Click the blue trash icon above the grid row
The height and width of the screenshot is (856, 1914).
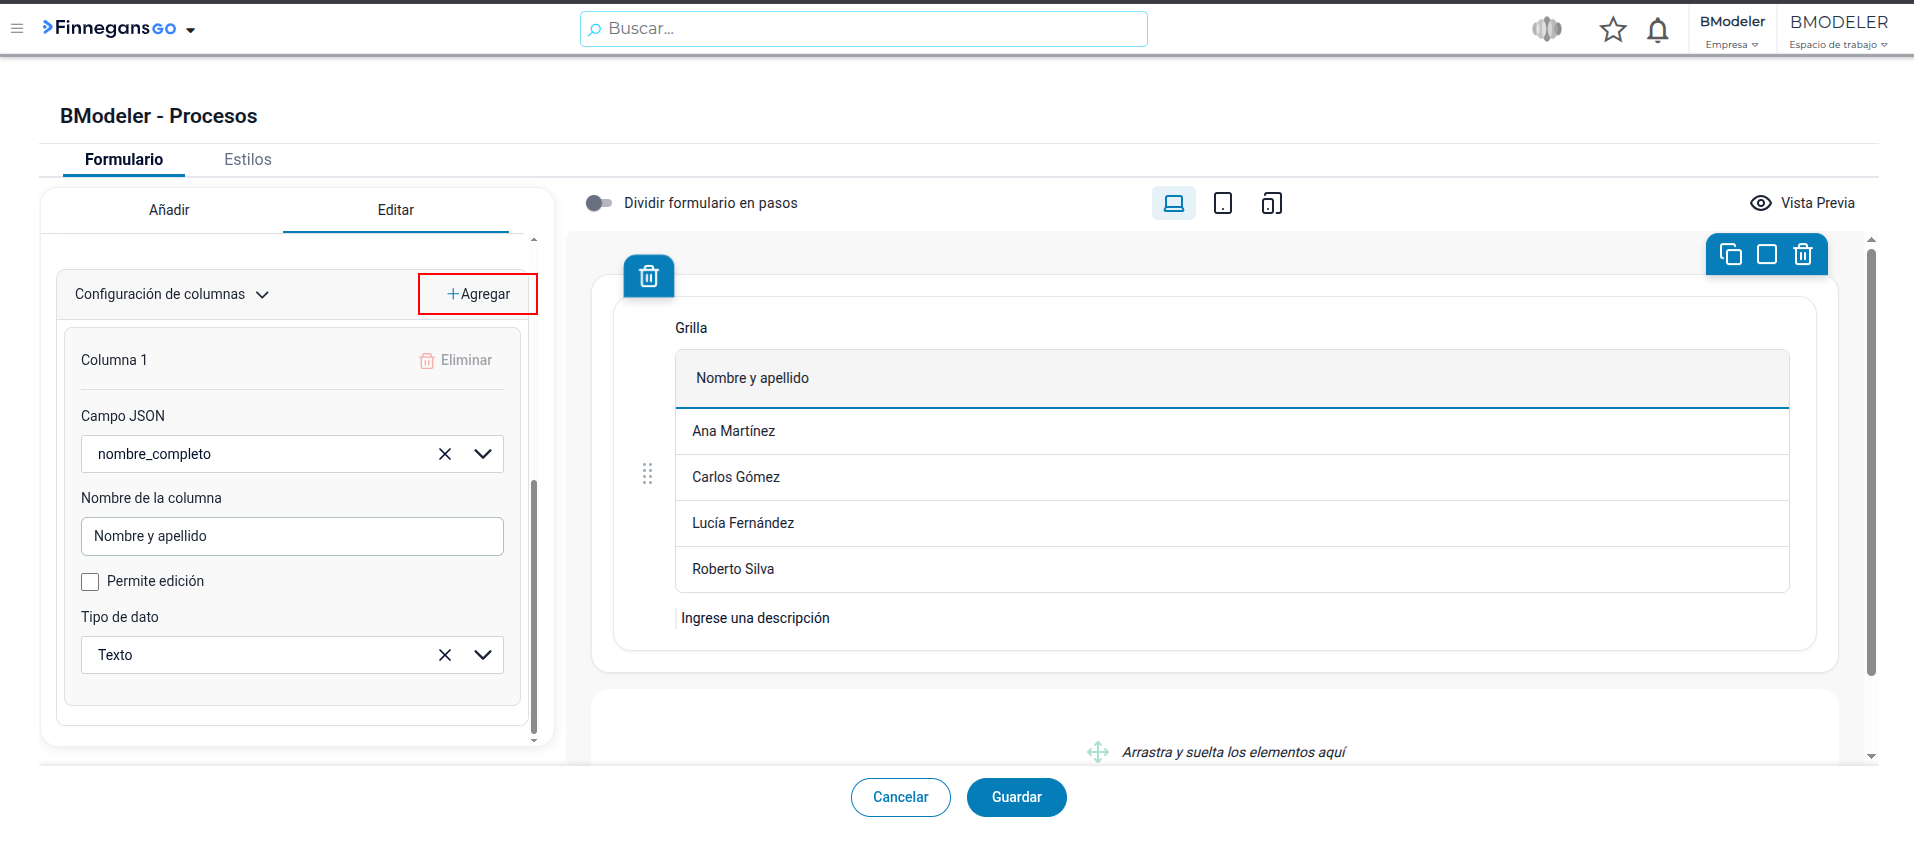click(x=649, y=276)
